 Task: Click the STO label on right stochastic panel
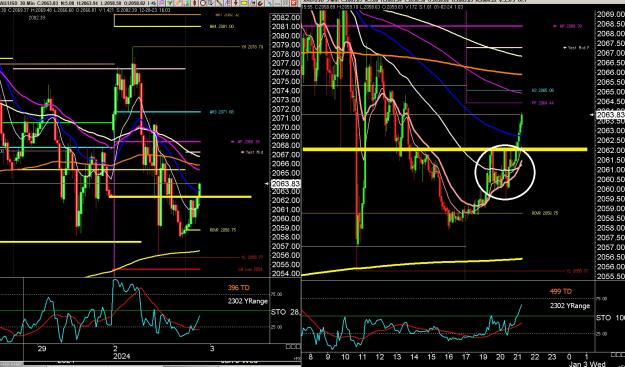click(x=604, y=318)
